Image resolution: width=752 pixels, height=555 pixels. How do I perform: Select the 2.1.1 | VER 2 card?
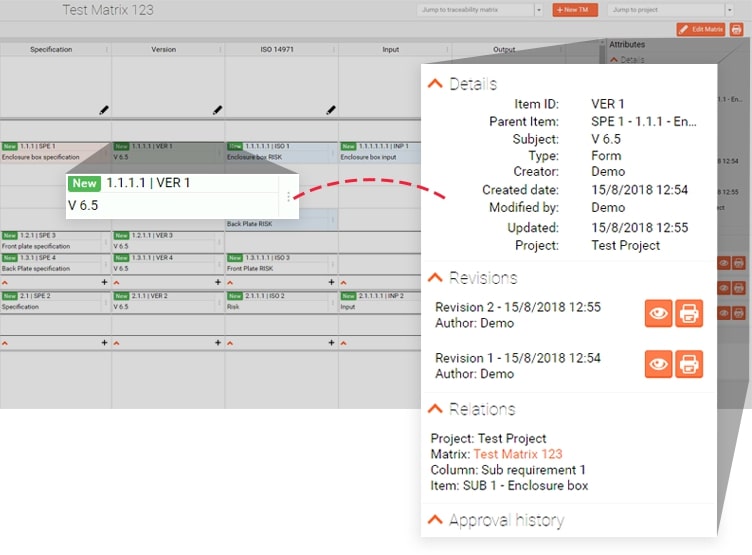168,302
